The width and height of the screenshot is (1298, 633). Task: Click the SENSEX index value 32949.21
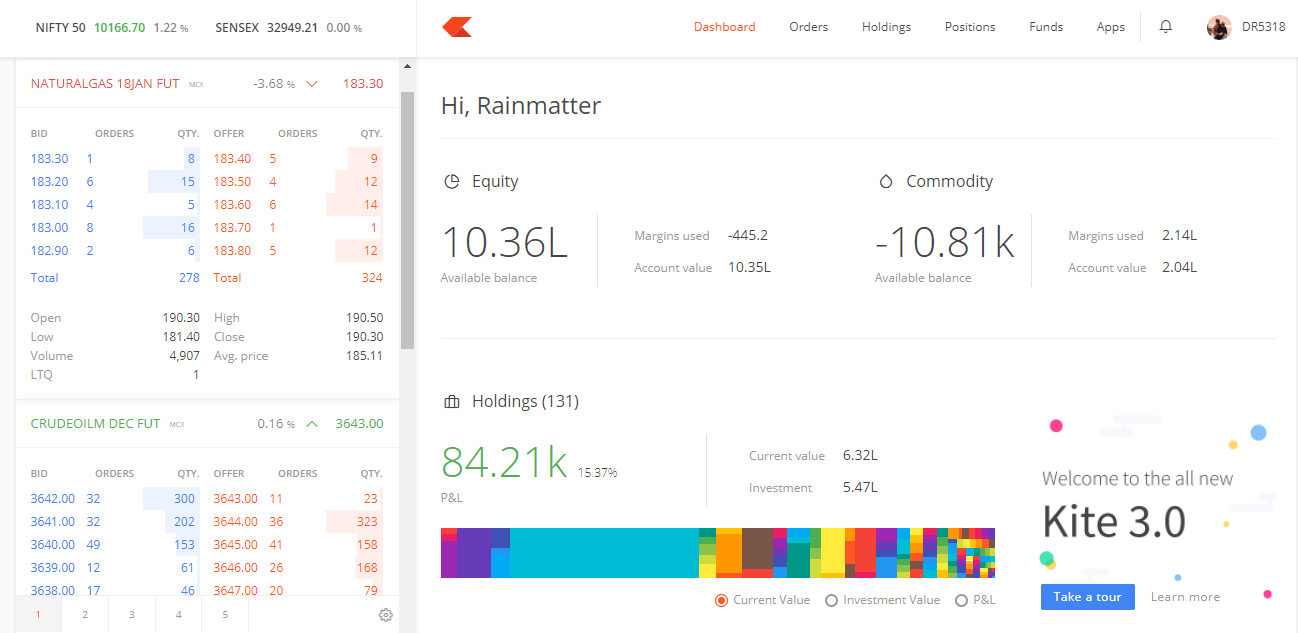coord(293,27)
